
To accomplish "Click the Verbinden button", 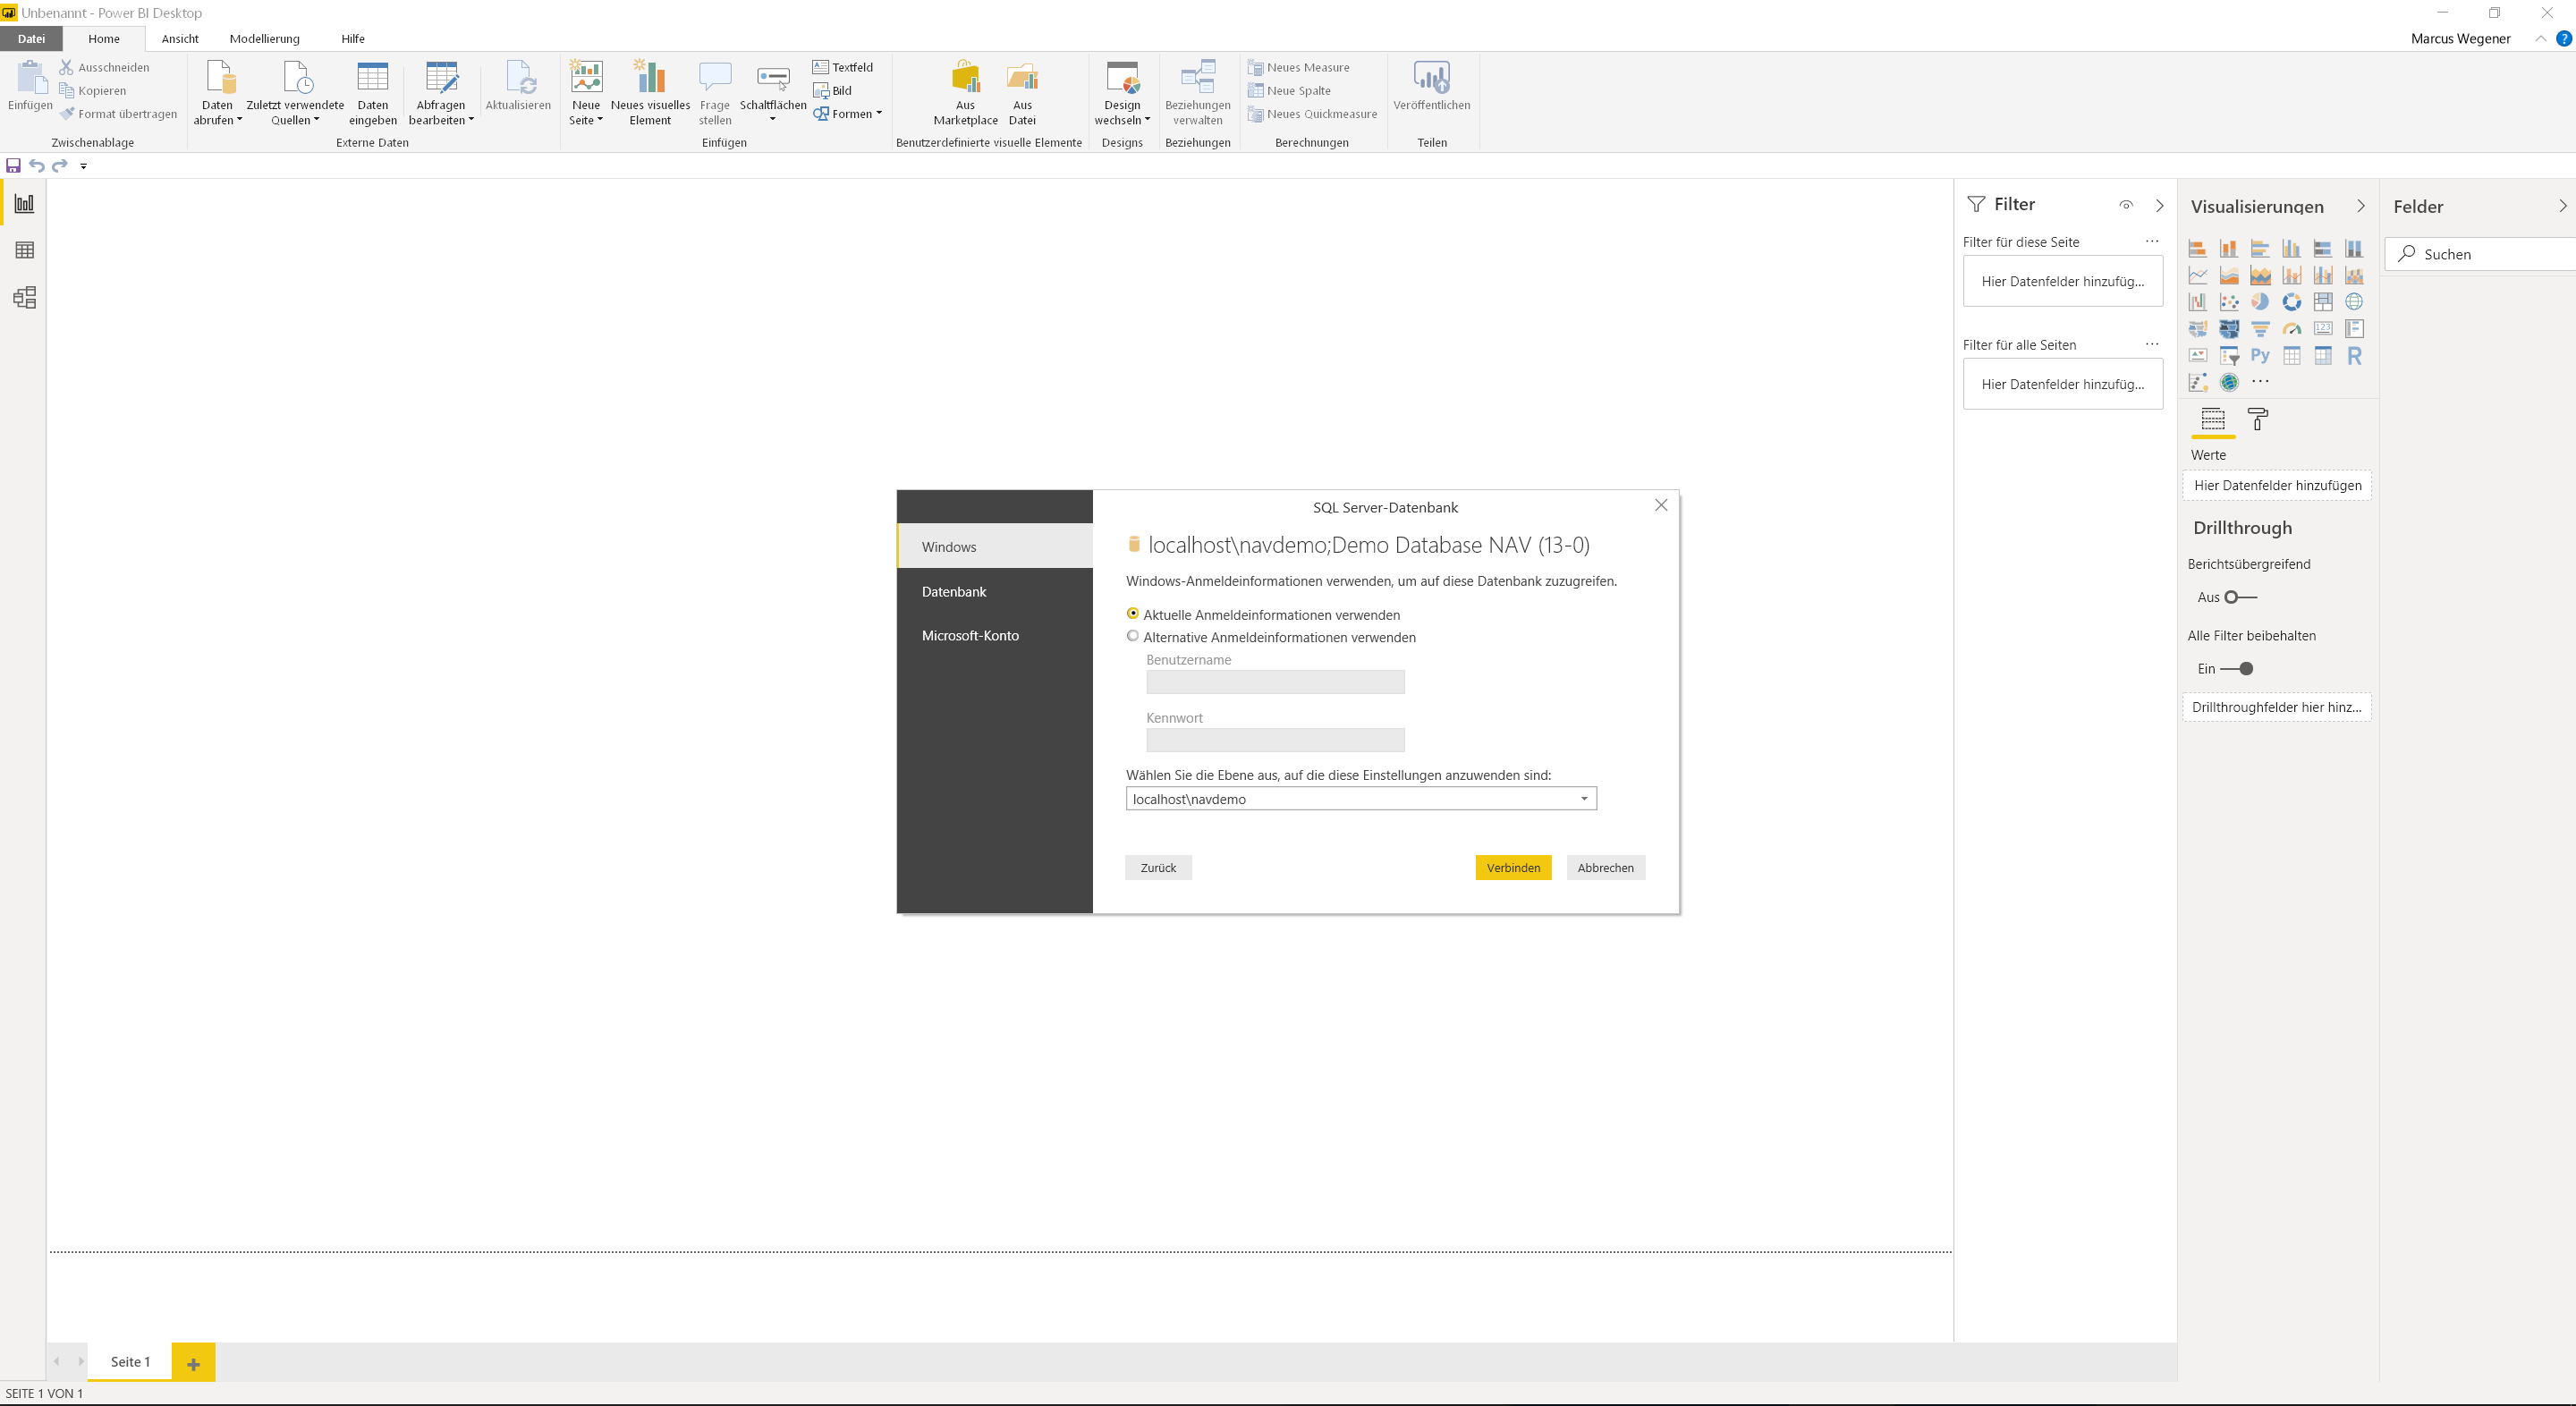I will click(x=1513, y=868).
